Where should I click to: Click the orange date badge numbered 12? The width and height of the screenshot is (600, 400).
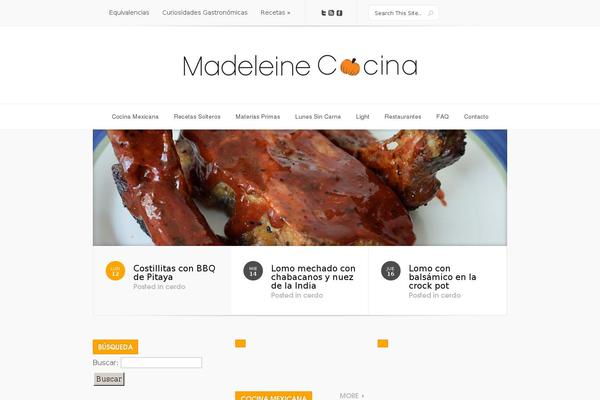pyautogui.click(x=115, y=271)
